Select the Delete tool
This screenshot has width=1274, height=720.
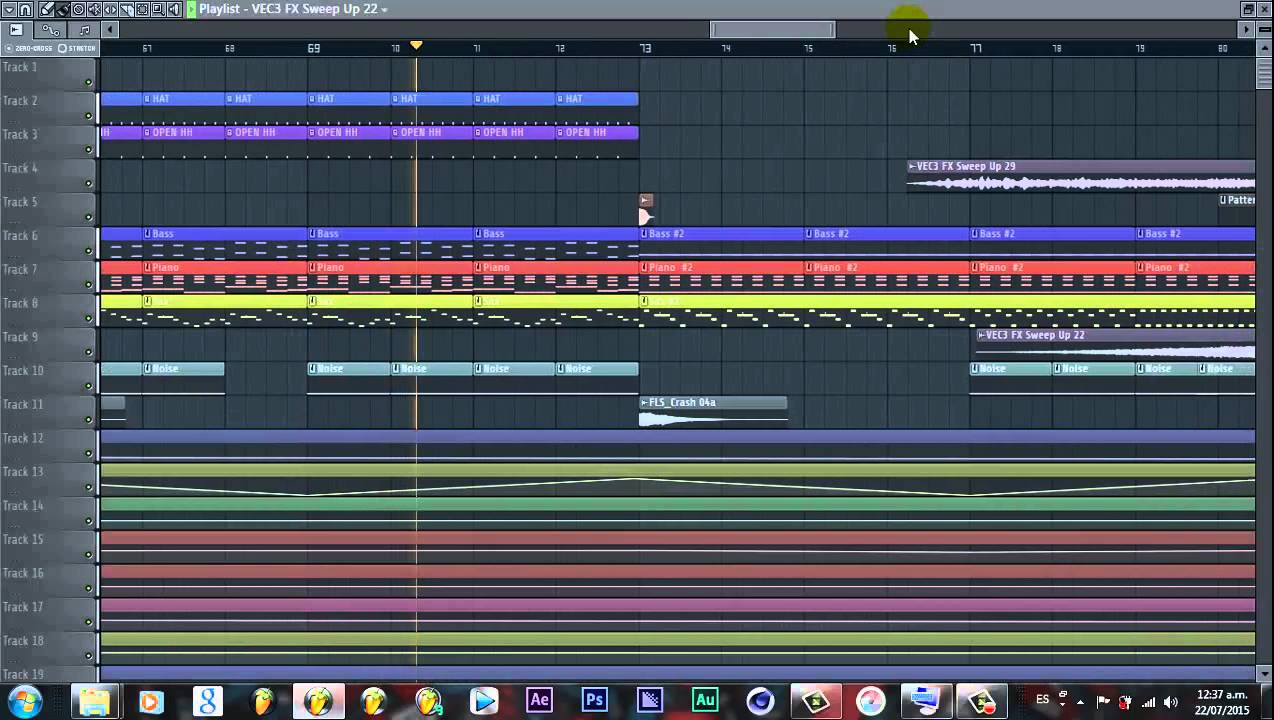click(x=78, y=9)
